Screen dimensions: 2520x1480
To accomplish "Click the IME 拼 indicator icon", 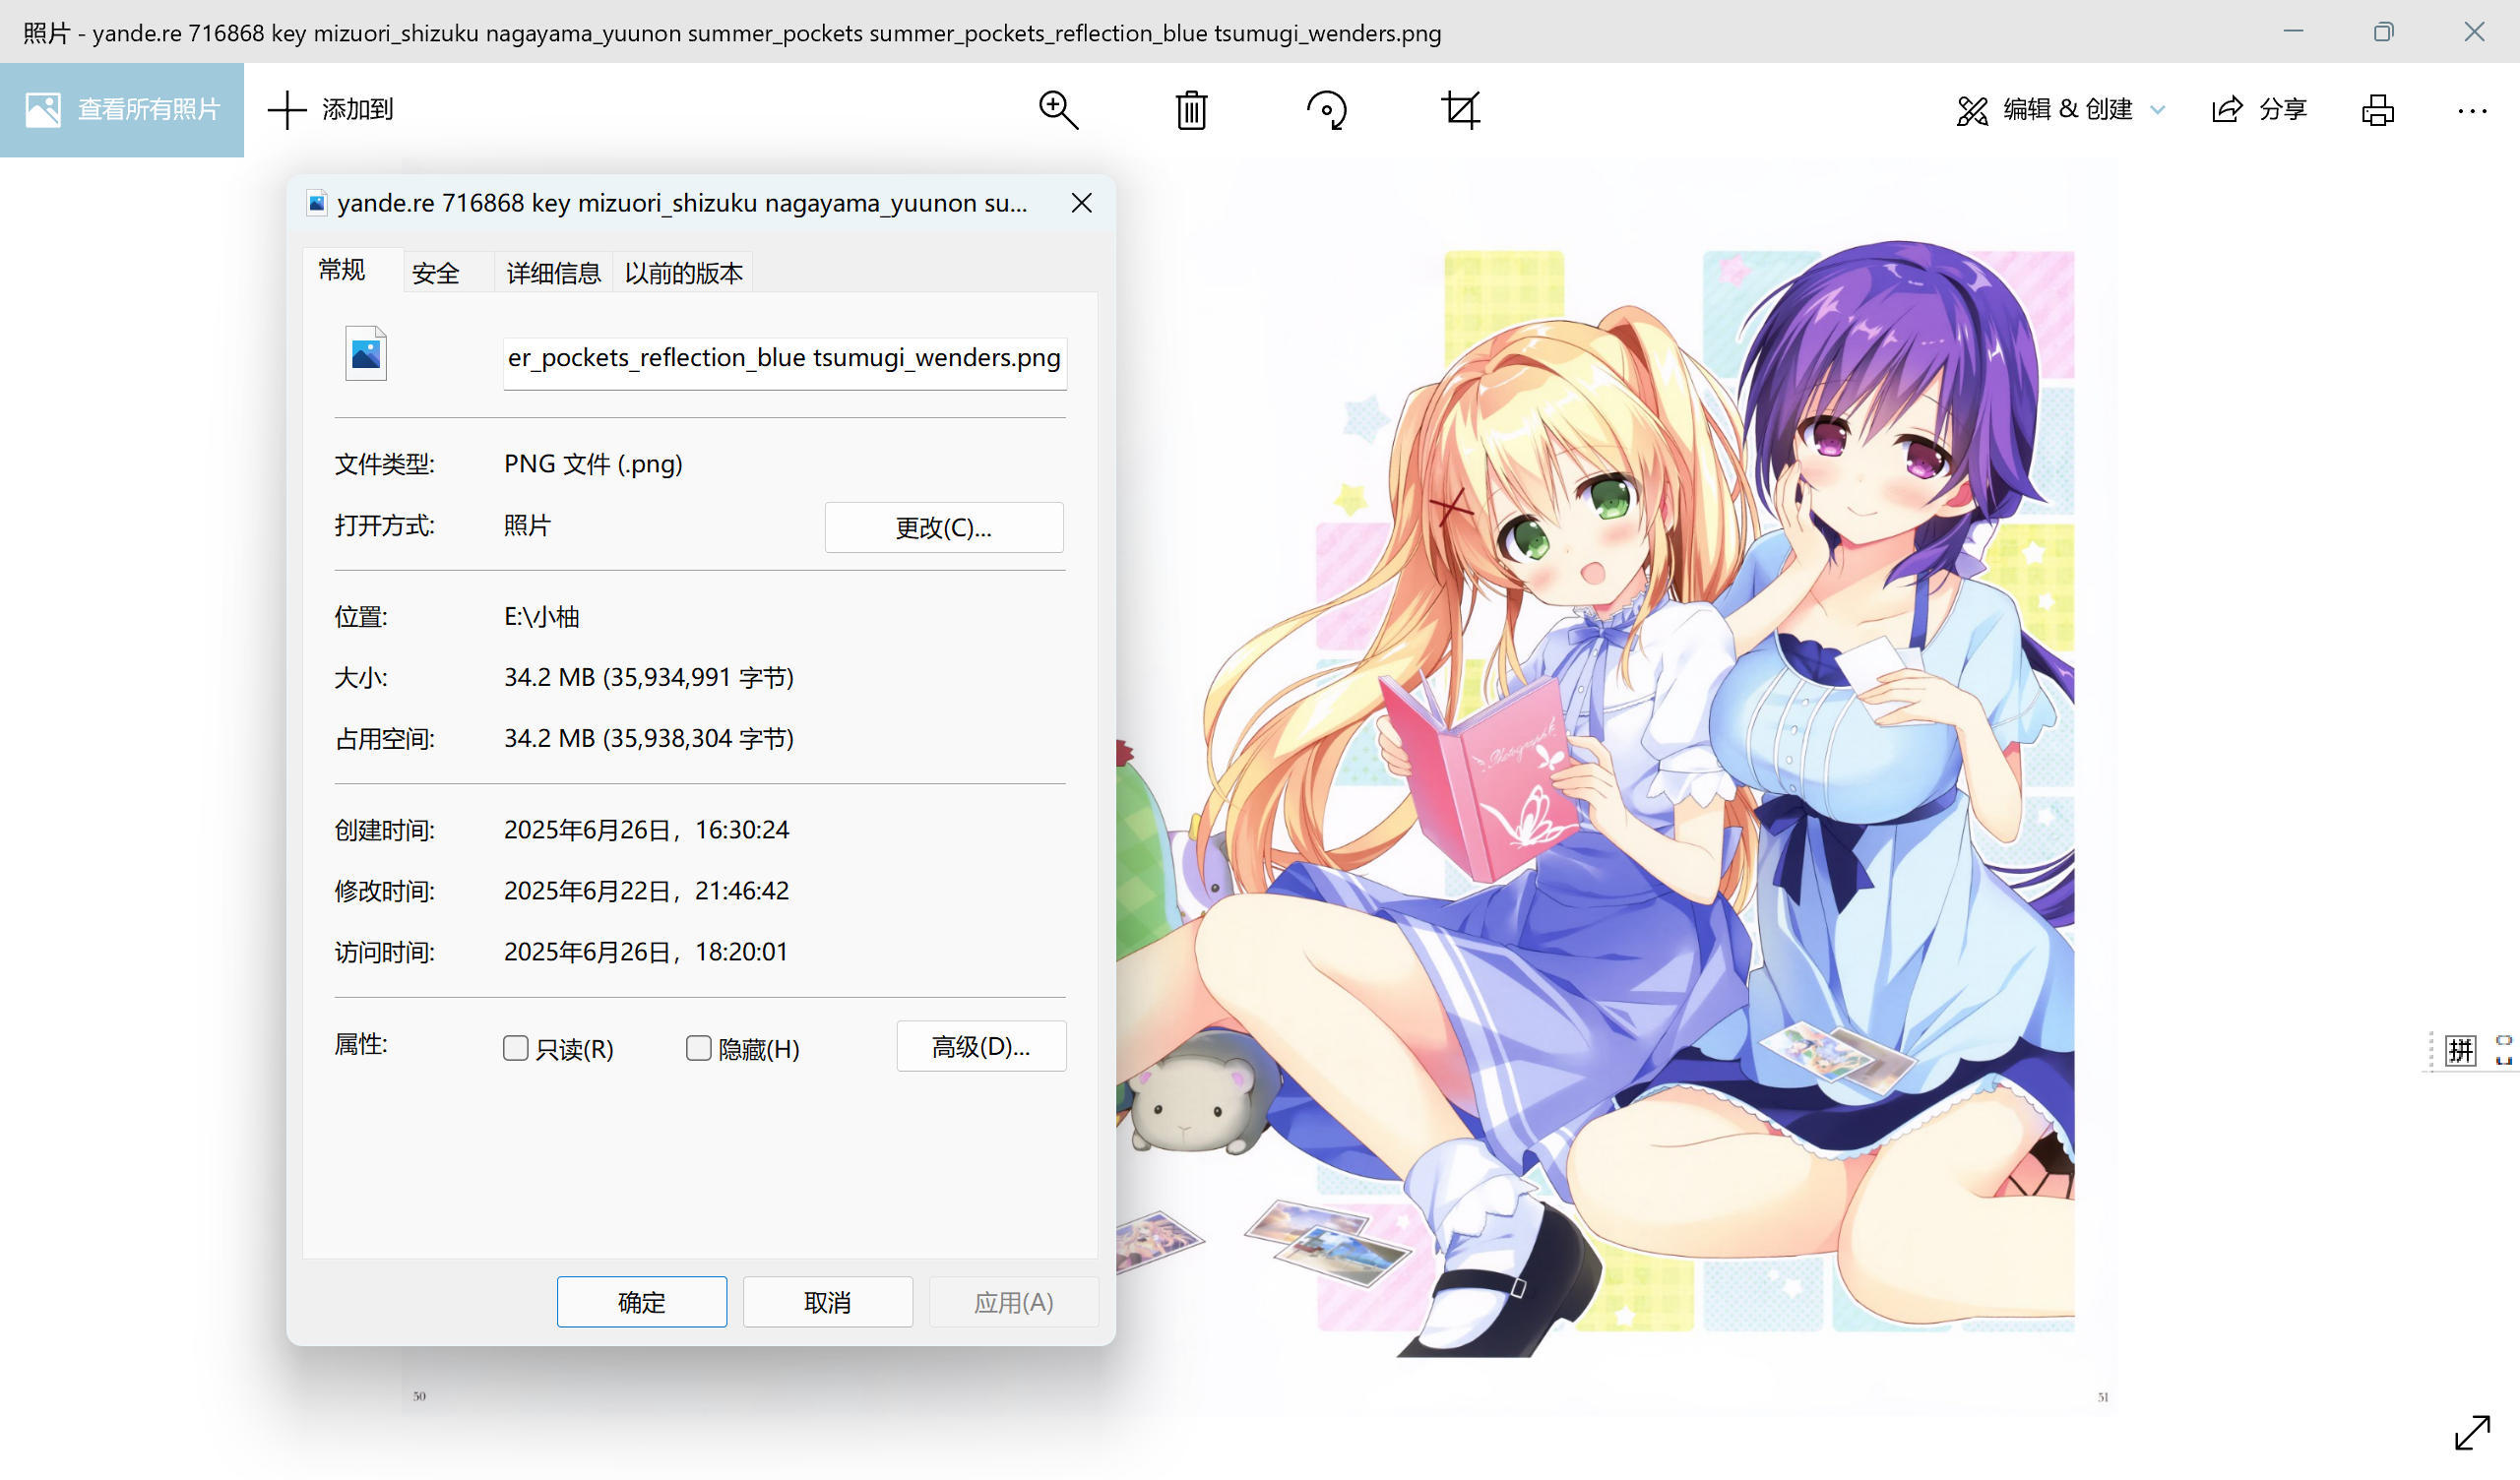I will pos(2461,1050).
